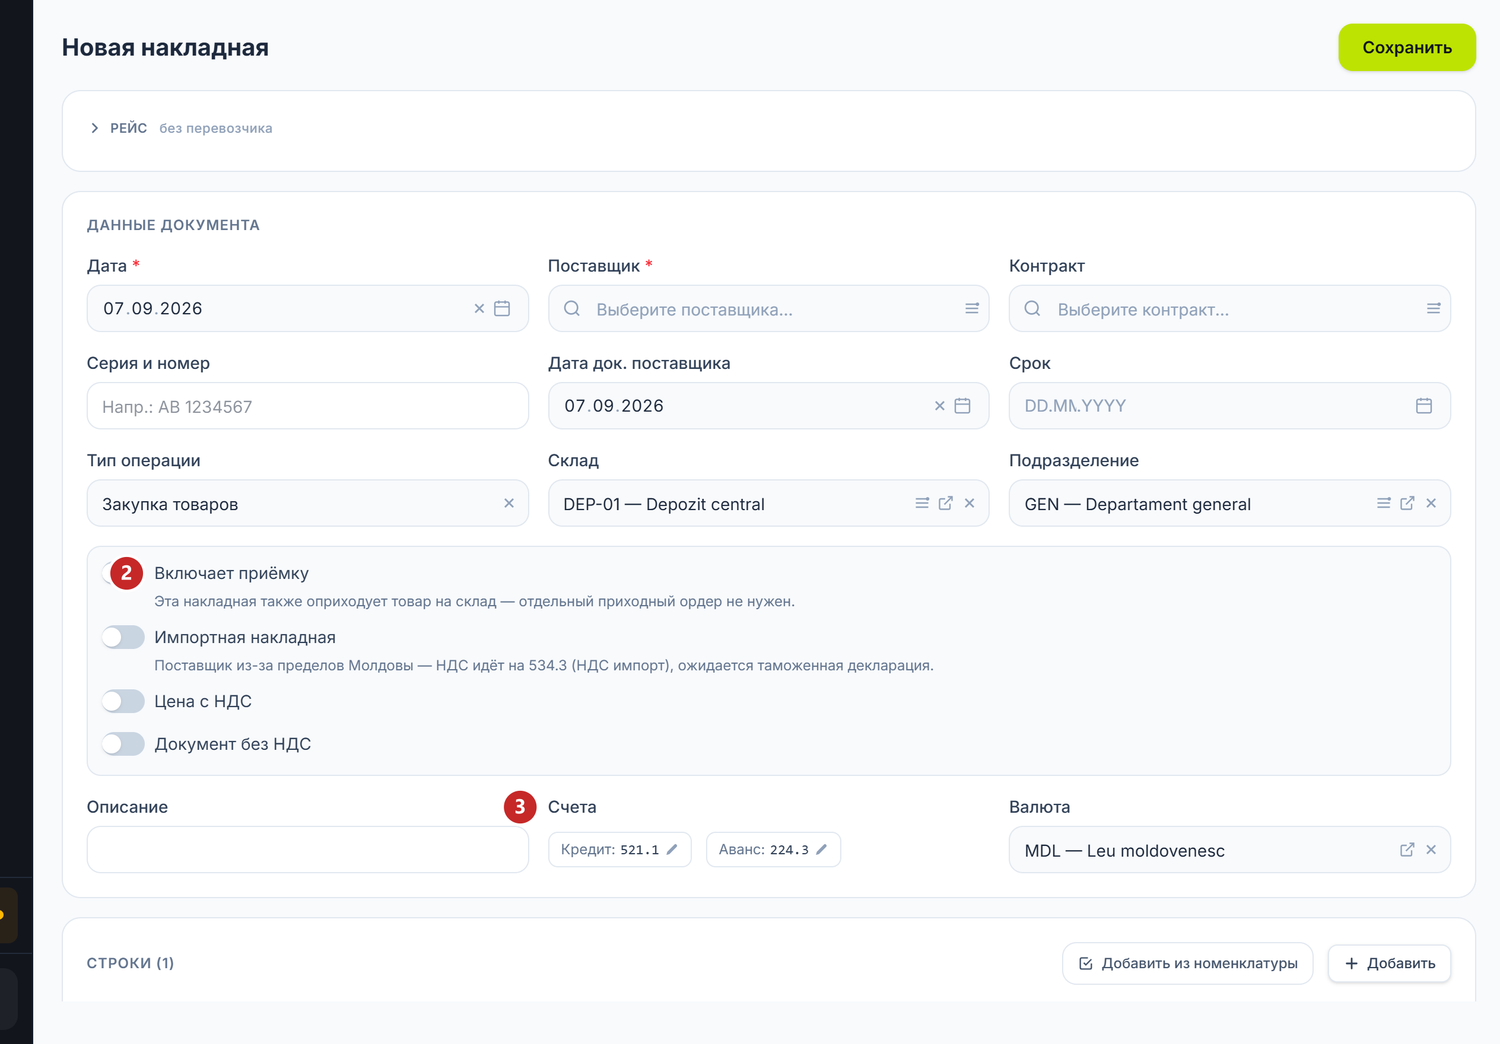Viewport: 1500px width, 1044px height.
Task: Open Depozit central in new window
Action: [946, 503]
